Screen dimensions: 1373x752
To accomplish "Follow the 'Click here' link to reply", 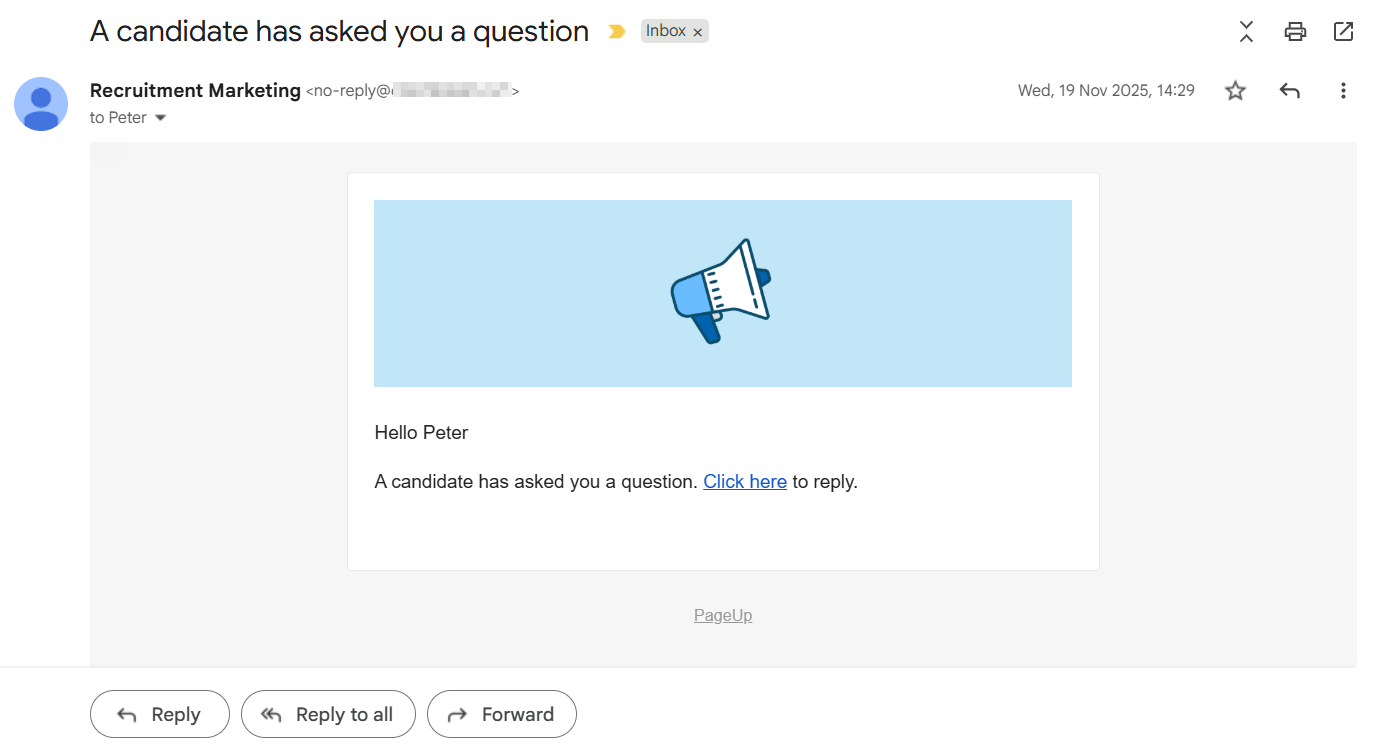I will (x=744, y=482).
